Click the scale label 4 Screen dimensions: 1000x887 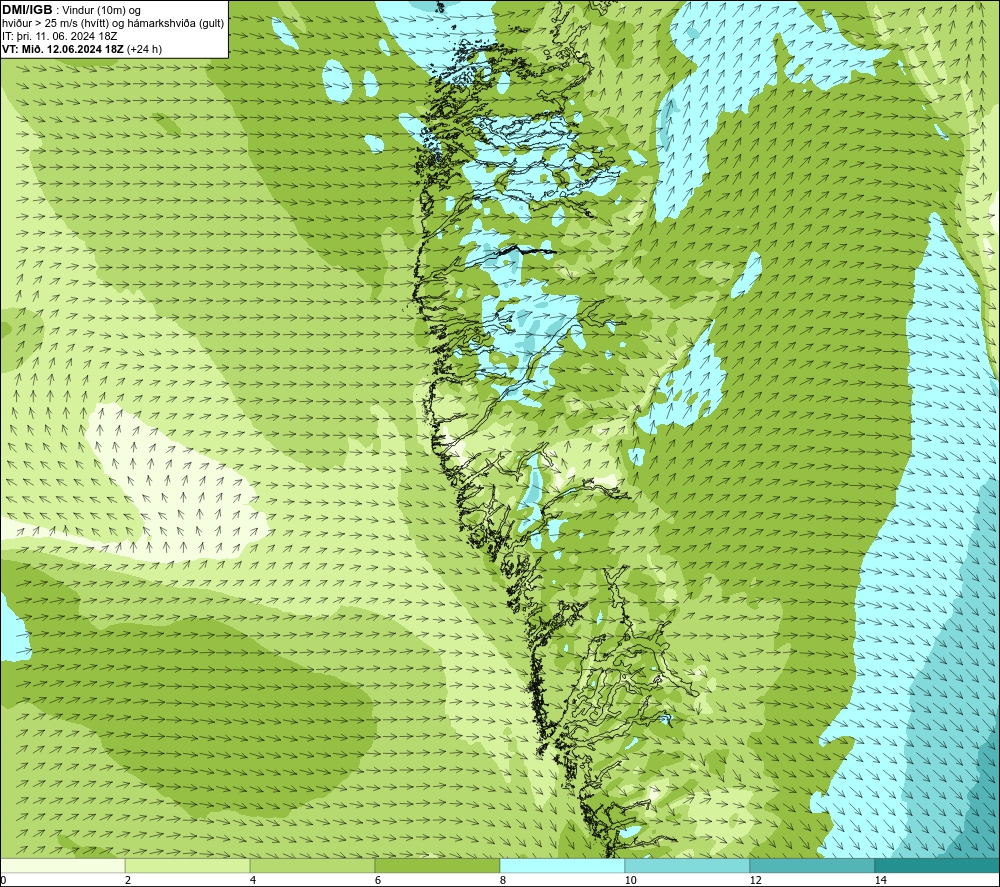click(253, 880)
